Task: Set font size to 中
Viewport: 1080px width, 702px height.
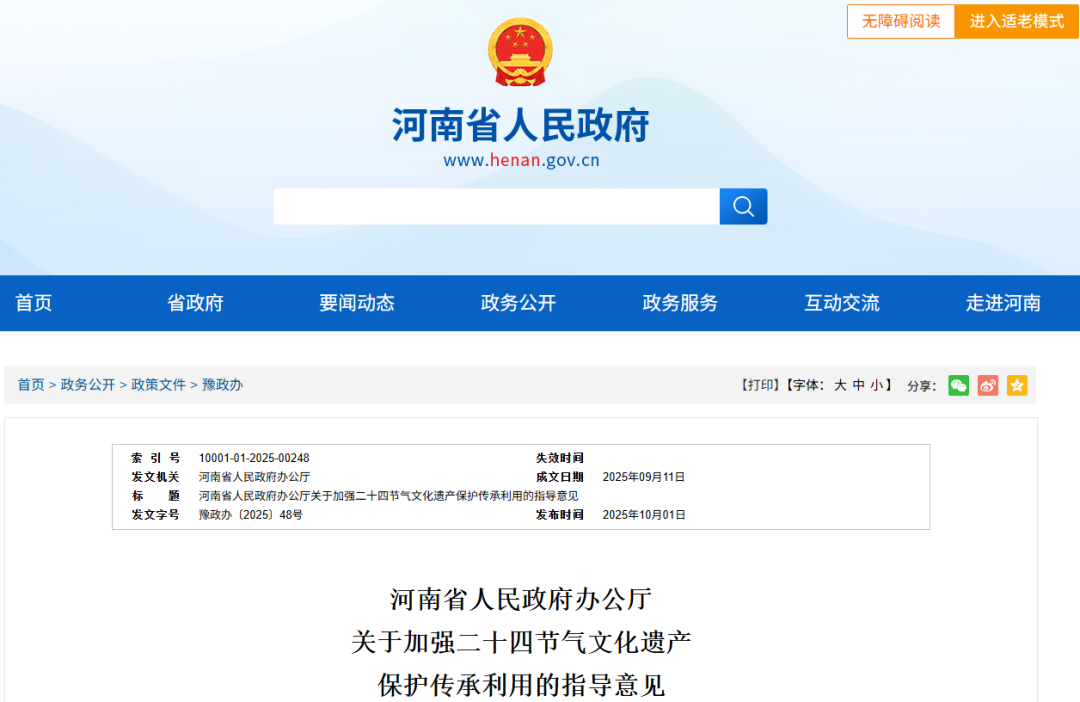Action: (x=858, y=385)
